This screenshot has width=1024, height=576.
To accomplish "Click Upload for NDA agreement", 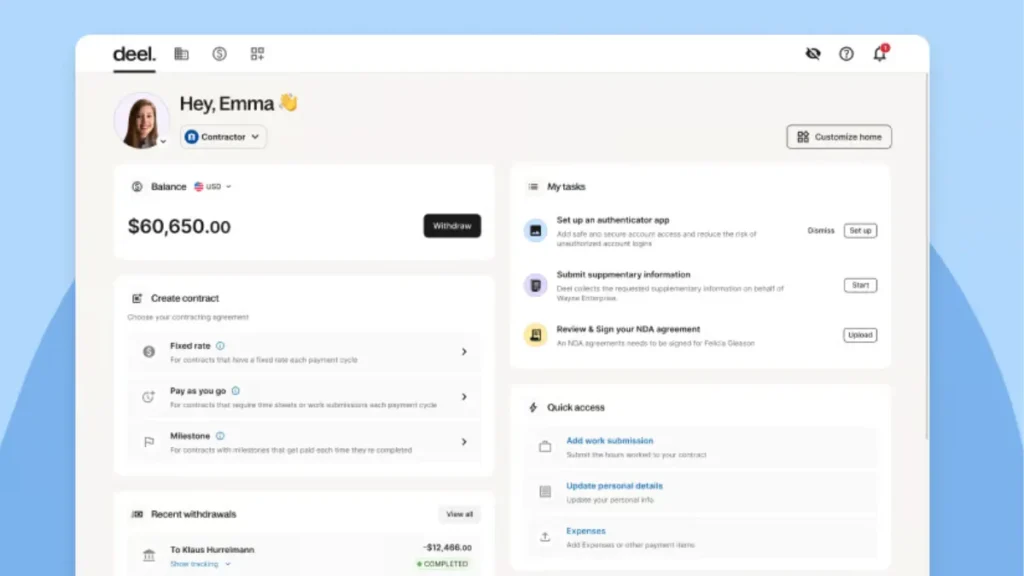I will click(860, 335).
